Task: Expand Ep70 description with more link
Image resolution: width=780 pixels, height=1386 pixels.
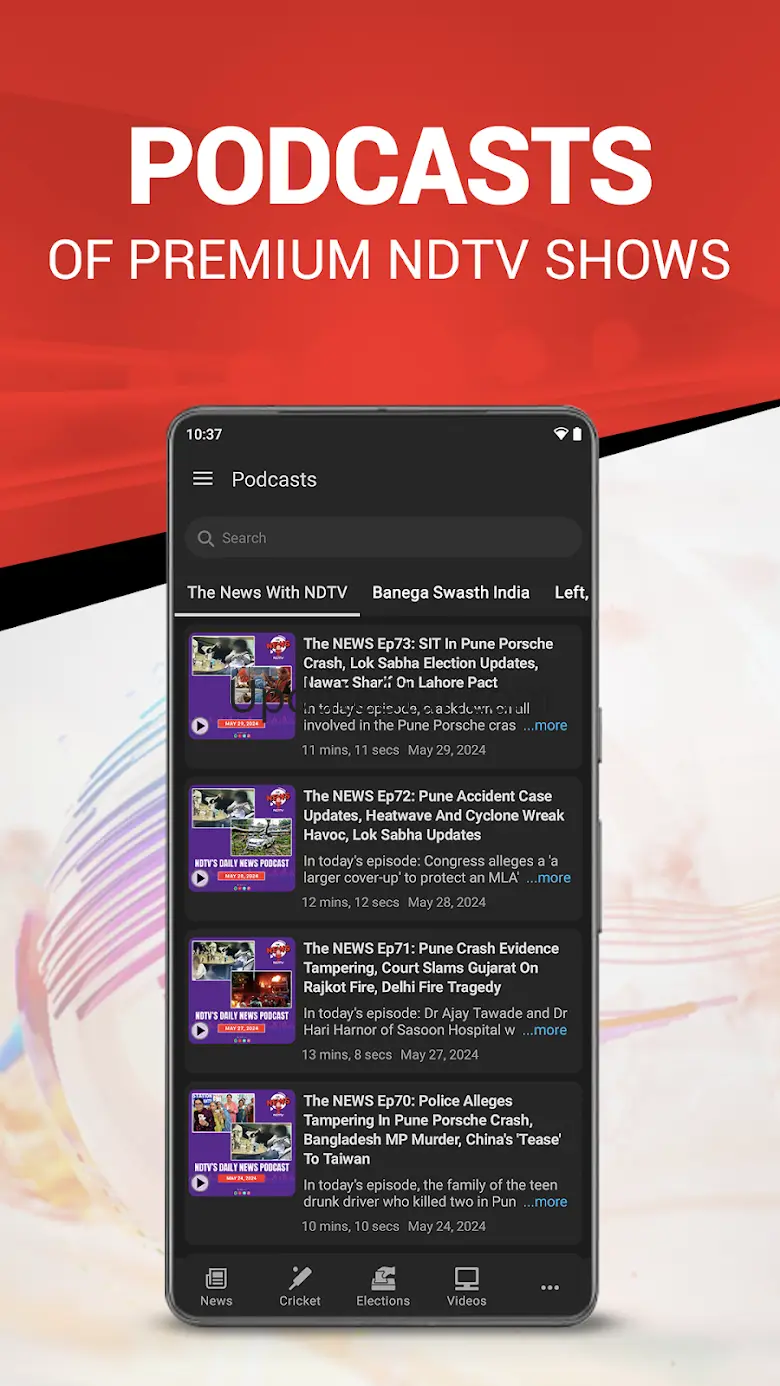Action: click(545, 1202)
